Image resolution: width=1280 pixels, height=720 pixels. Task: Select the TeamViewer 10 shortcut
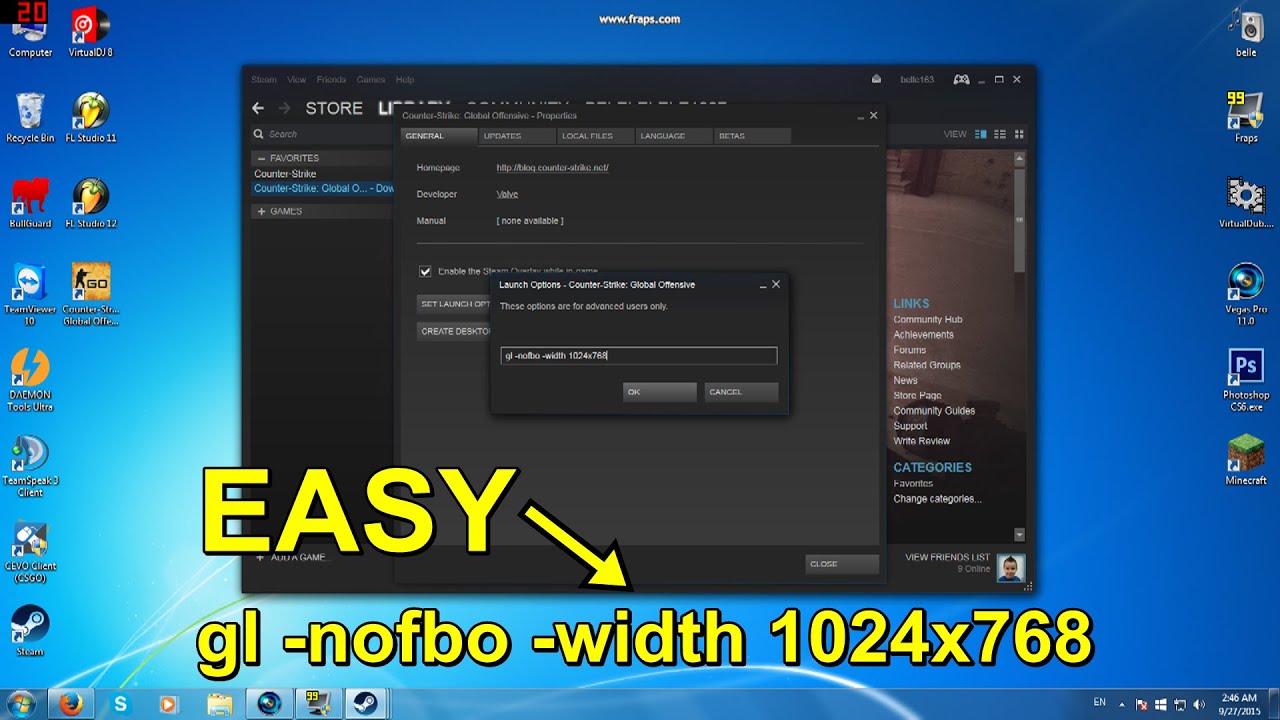(x=30, y=294)
